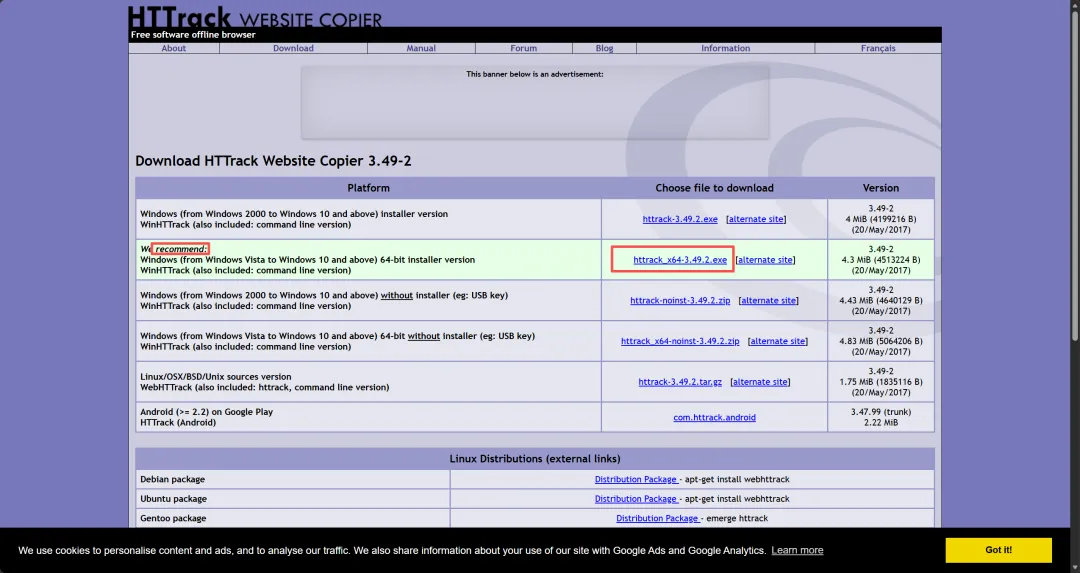This screenshot has width=1080, height=573.
Task: Click 'Linux Distributions (external links)' header
Action: point(535,459)
